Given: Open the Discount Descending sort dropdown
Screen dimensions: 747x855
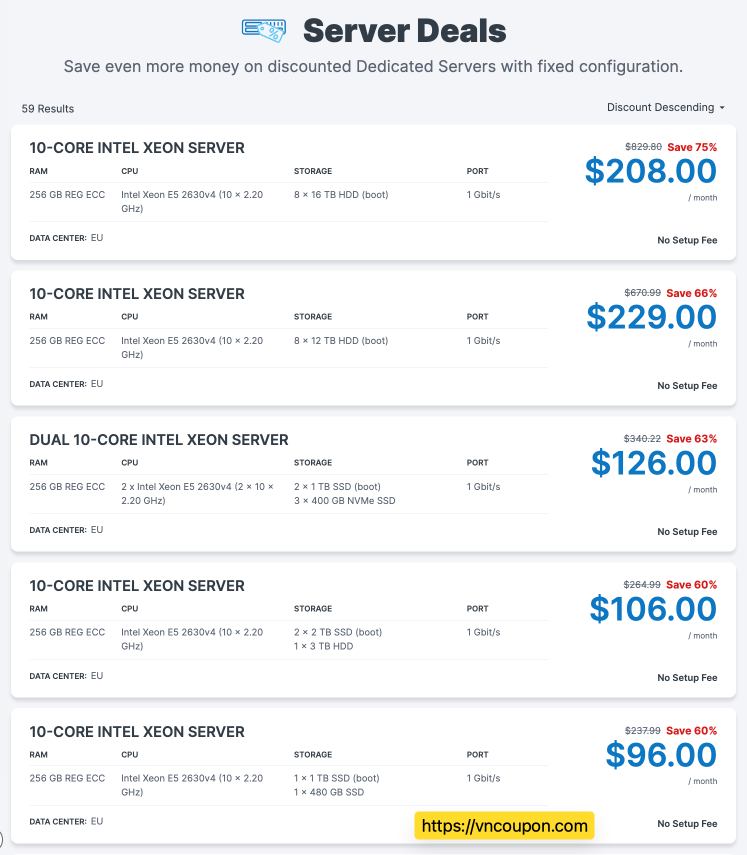Looking at the screenshot, I should click(665, 107).
